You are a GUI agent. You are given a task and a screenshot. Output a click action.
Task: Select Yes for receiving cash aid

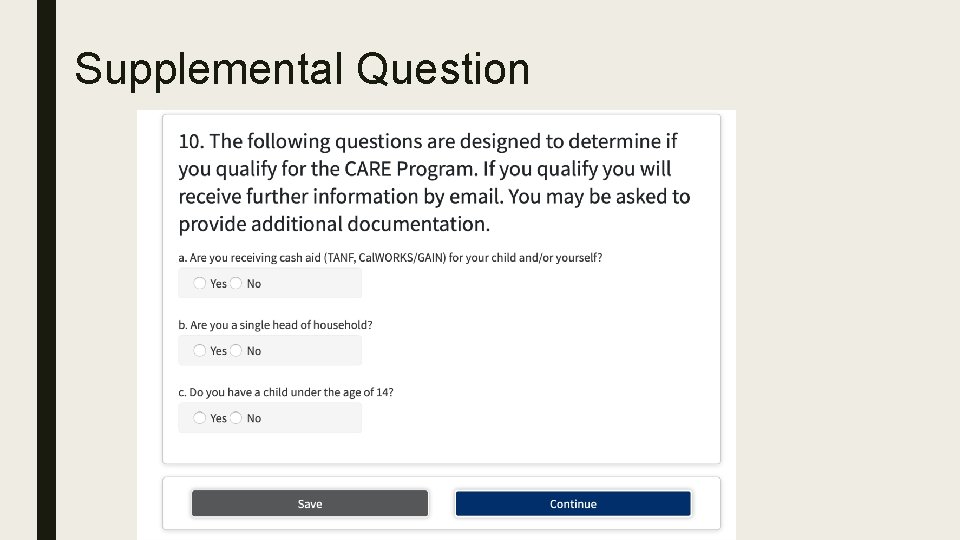[x=200, y=284]
